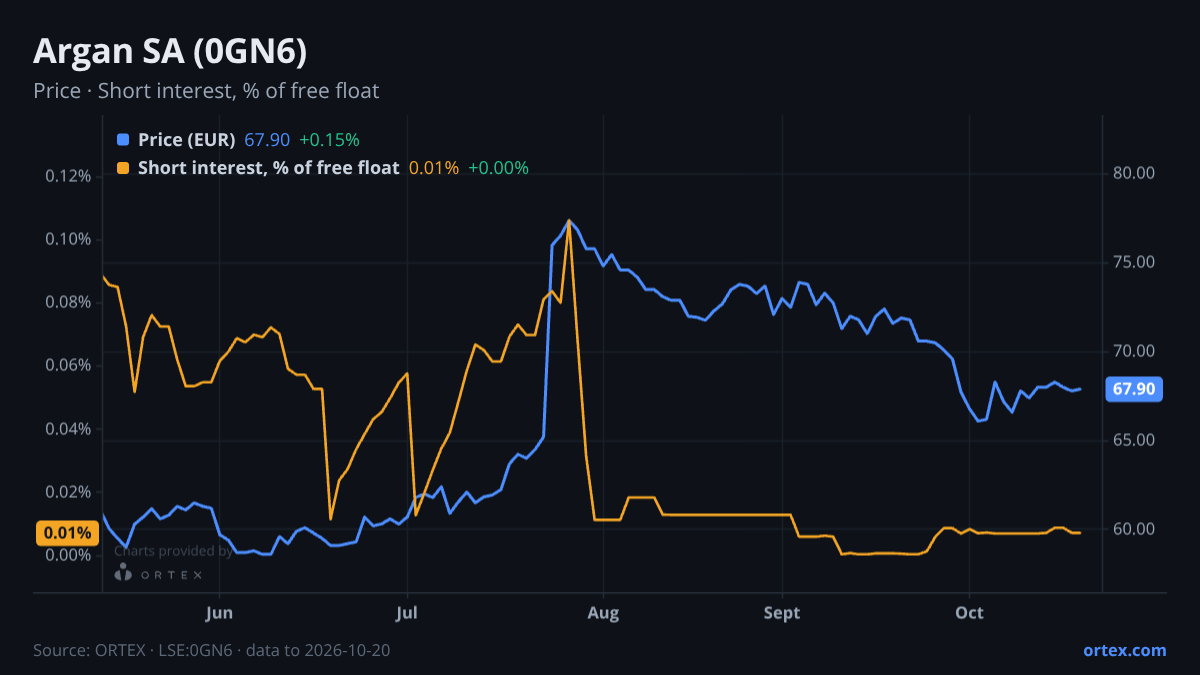
Task: Click the Sept label on the time axis
Action: (x=782, y=613)
